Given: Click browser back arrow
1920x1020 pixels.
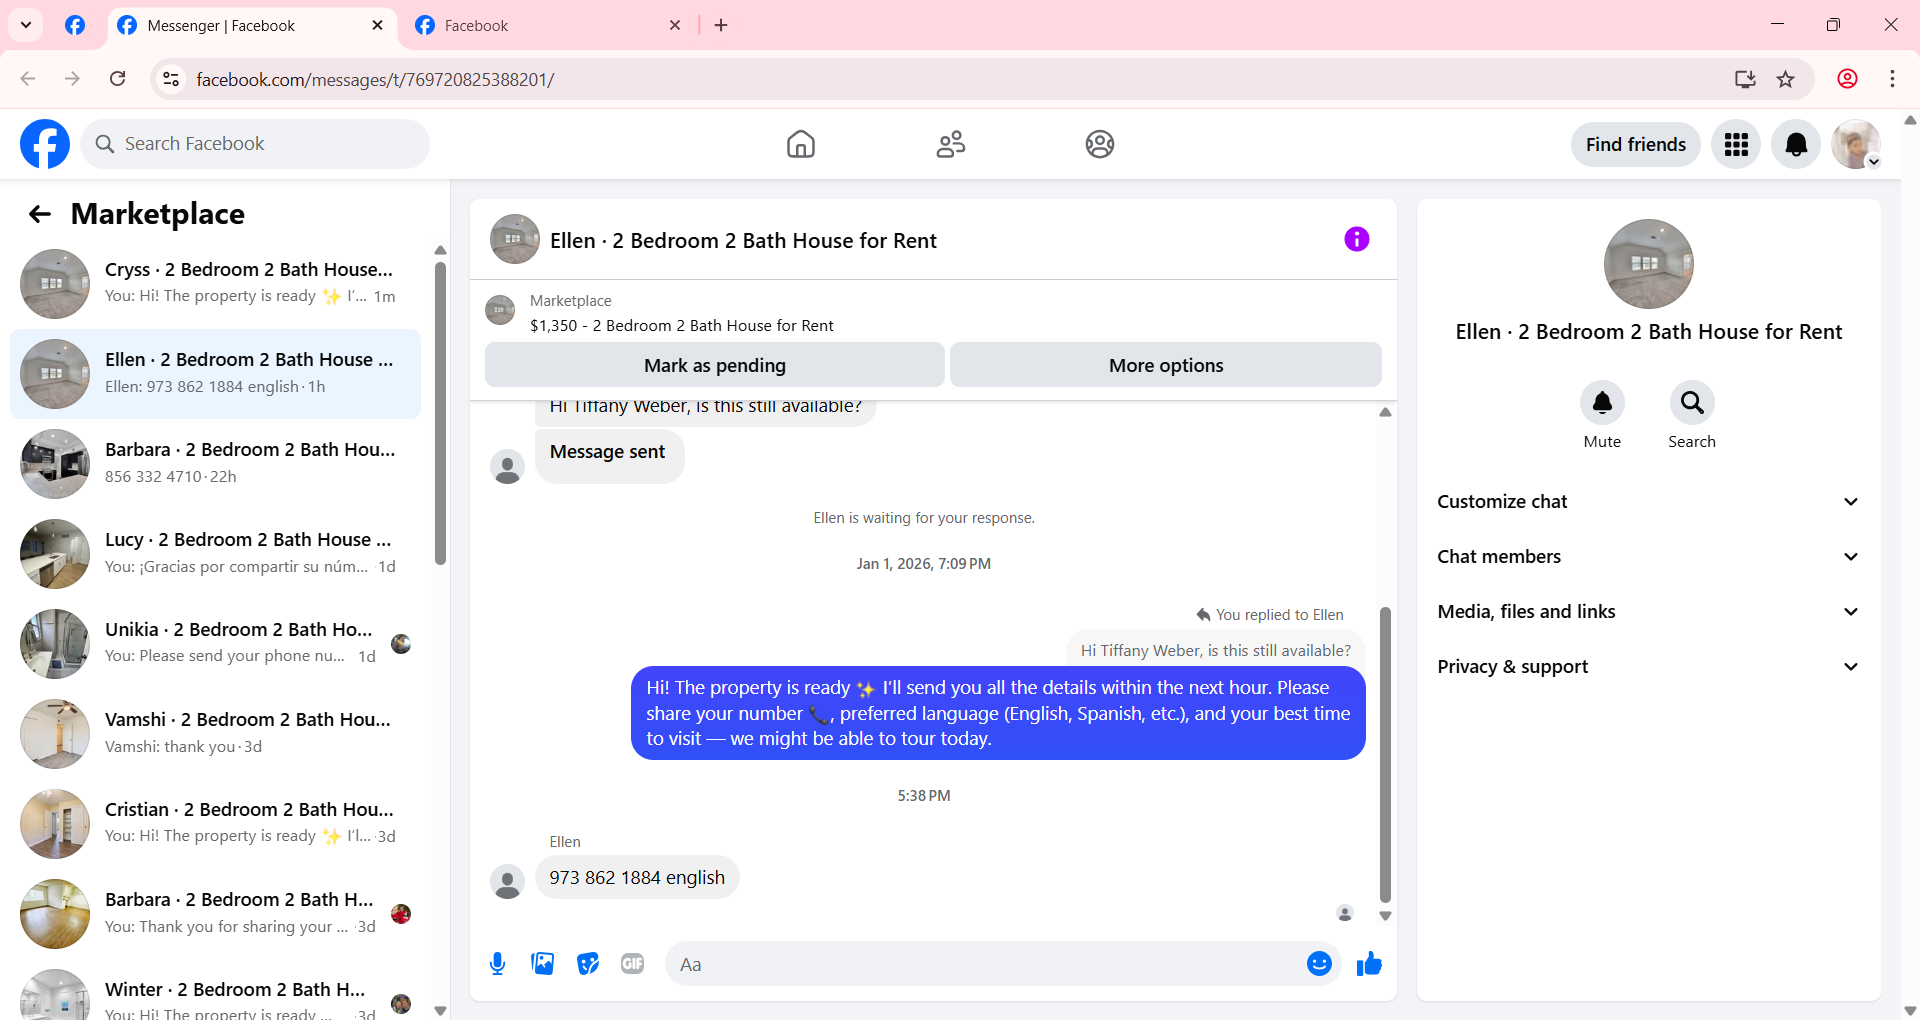Looking at the screenshot, I should (x=28, y=79).
